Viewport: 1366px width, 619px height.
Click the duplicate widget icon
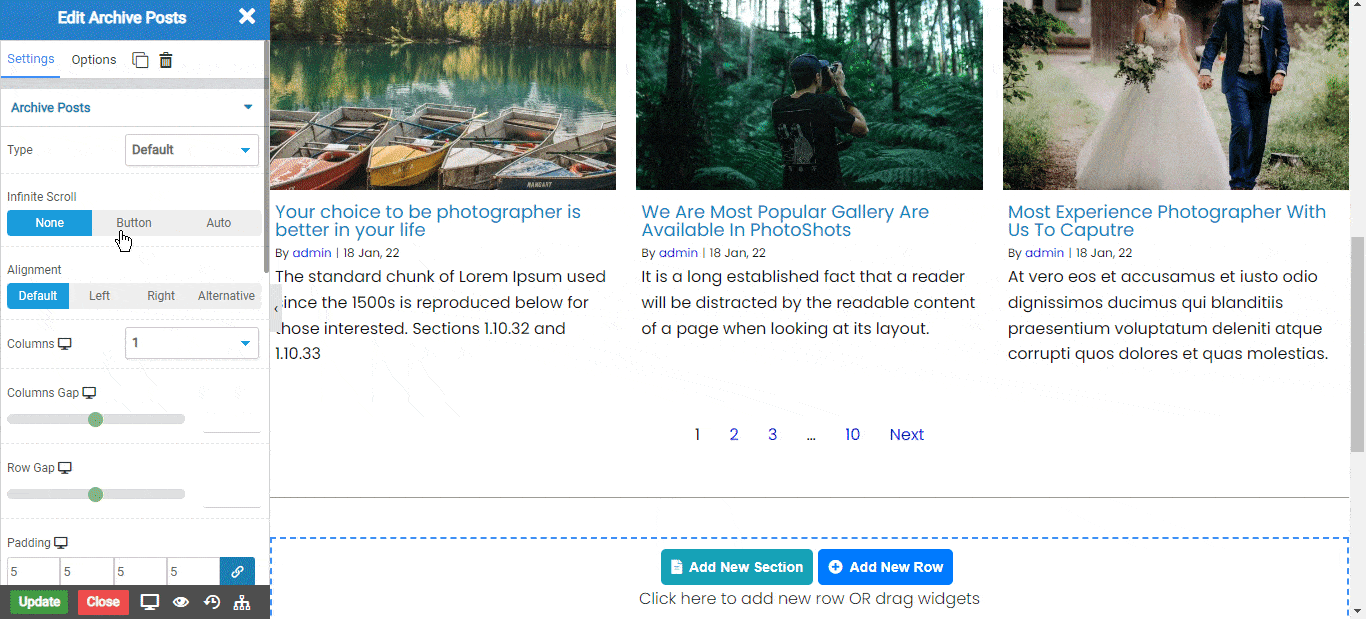tap(141, 60)
